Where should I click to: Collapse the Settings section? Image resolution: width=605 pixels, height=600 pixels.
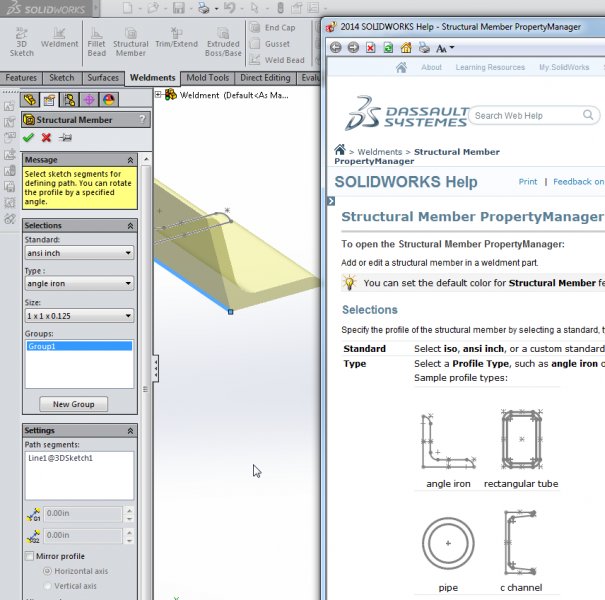(130, 430)
